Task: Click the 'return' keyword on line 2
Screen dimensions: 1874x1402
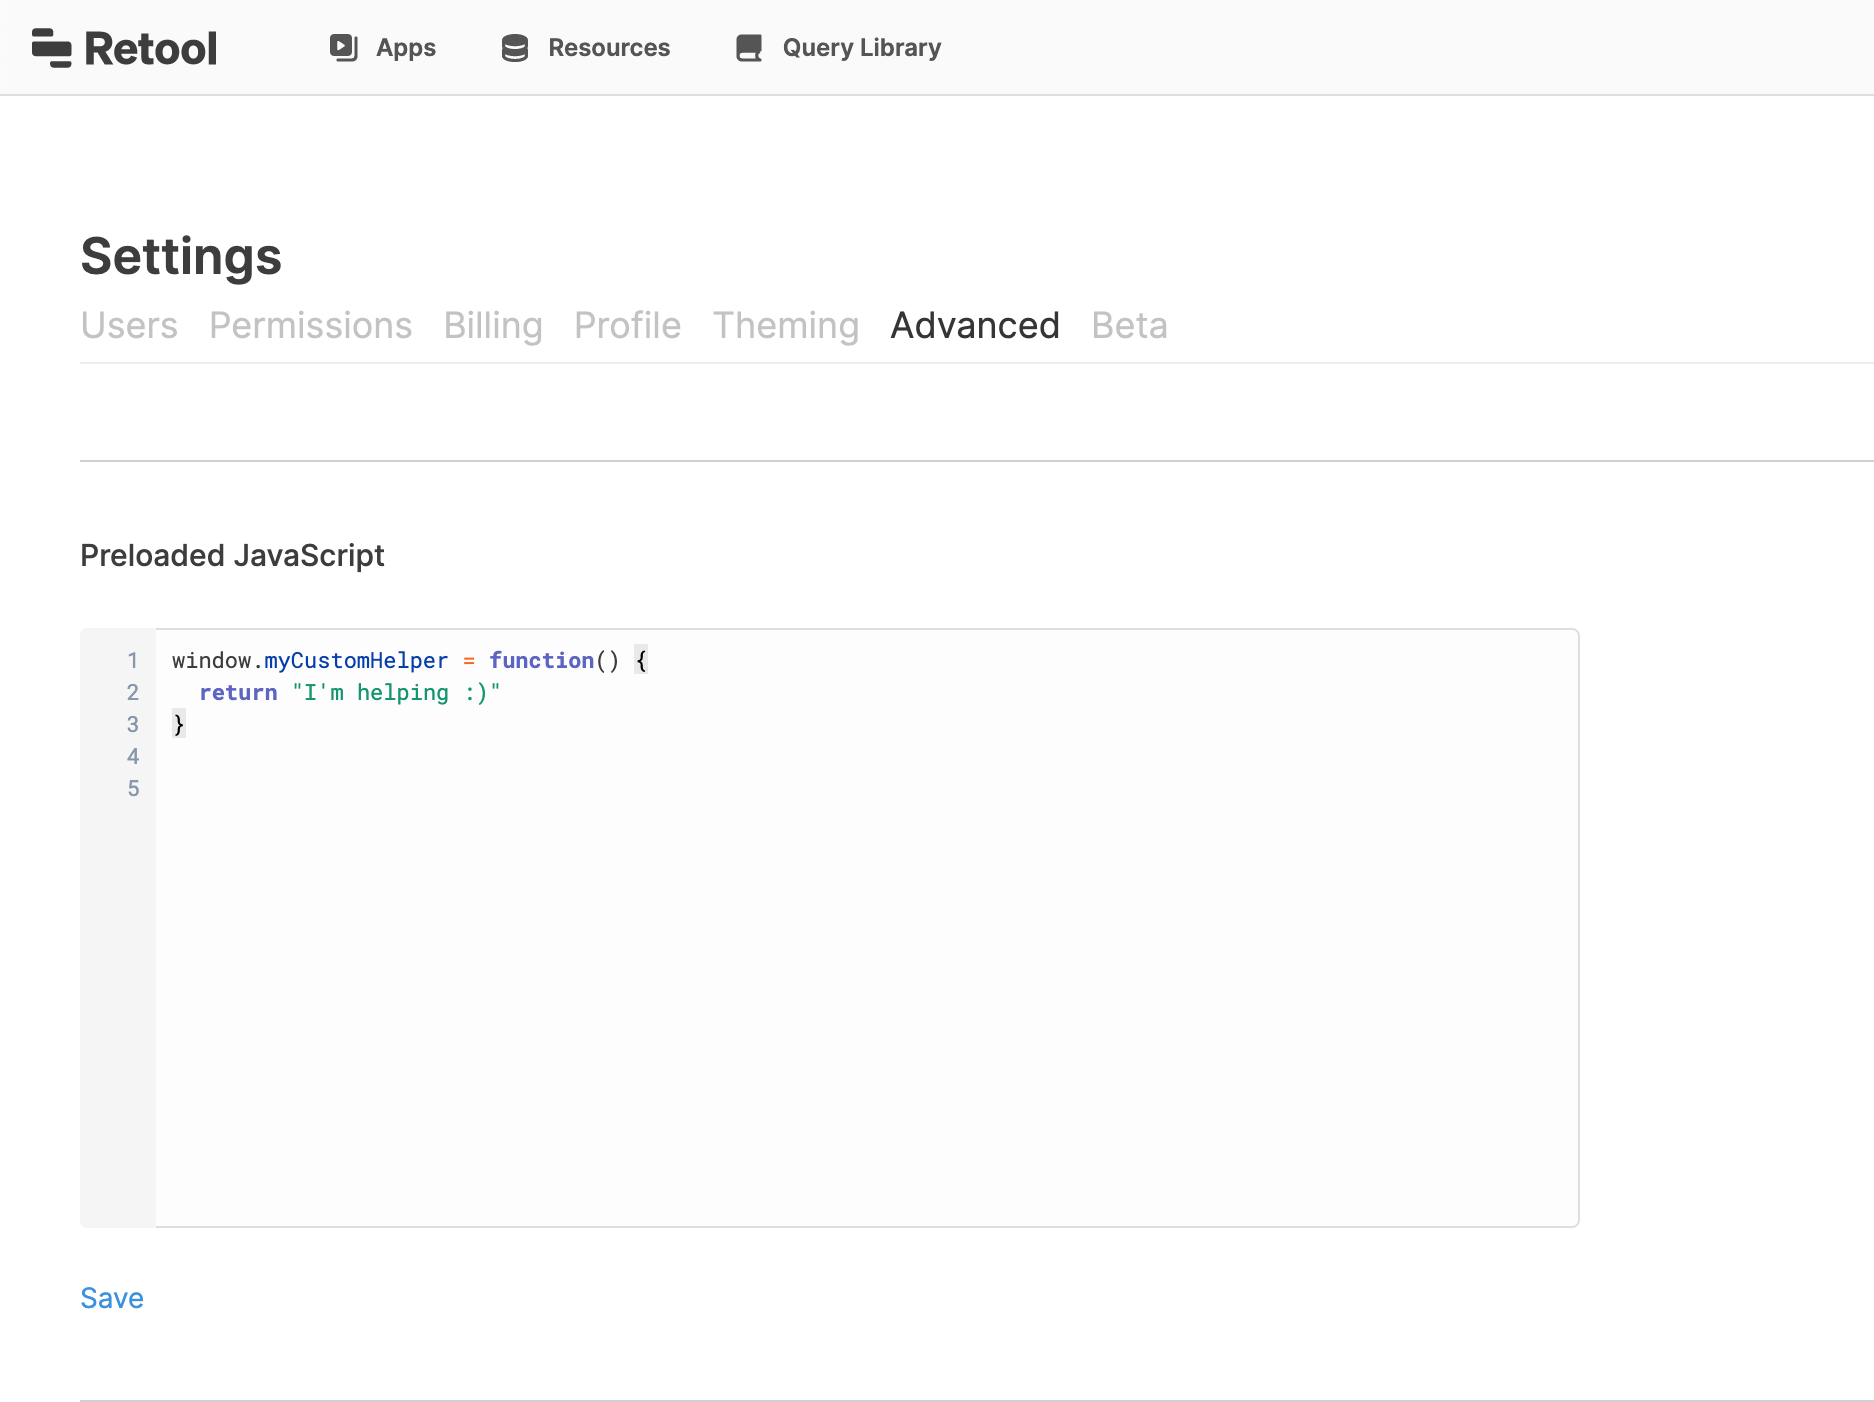Action: click(x=238, y=693)
